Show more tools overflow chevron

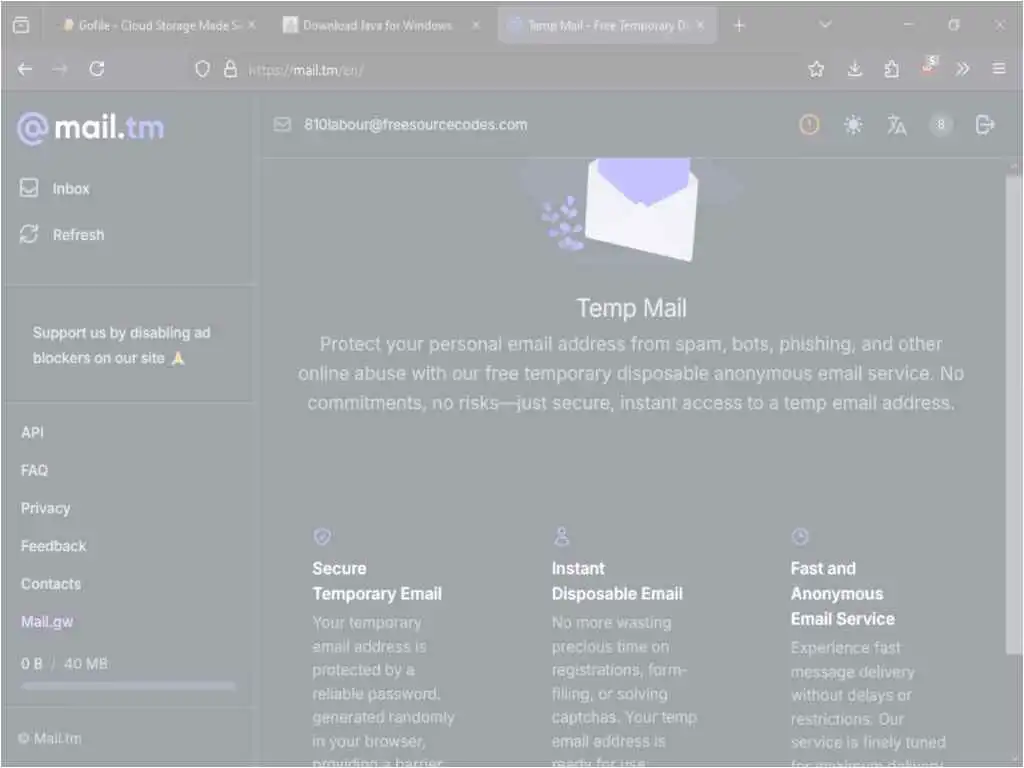point(963,69)
